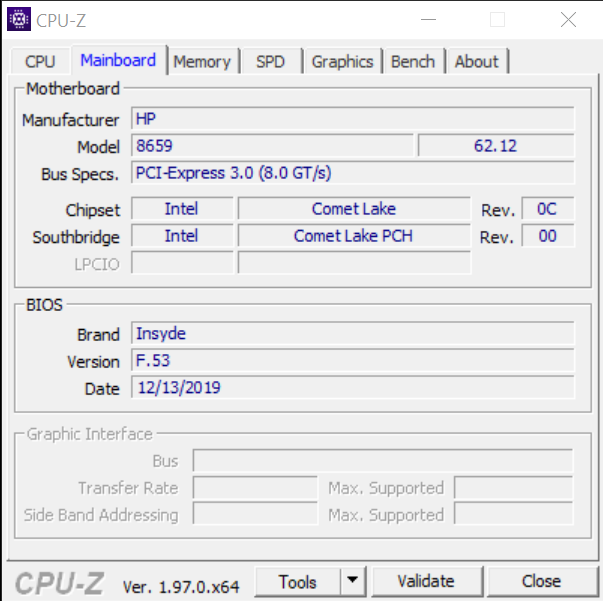Click the BIOS Date 12/13/2019 field
Screen dimensions: 603x601
(353, 387)
